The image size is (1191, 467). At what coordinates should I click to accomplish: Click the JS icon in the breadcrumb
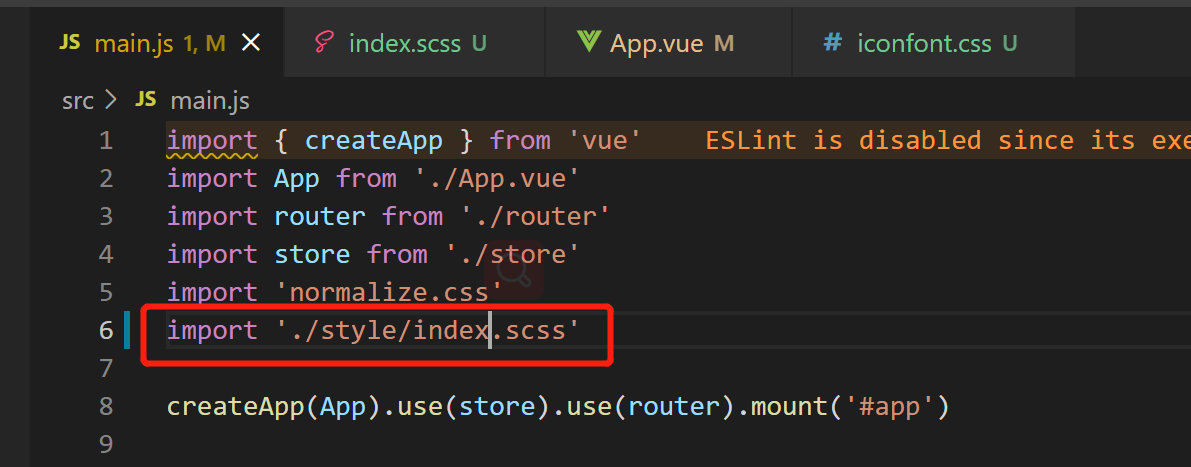click(x=146, y=100)
